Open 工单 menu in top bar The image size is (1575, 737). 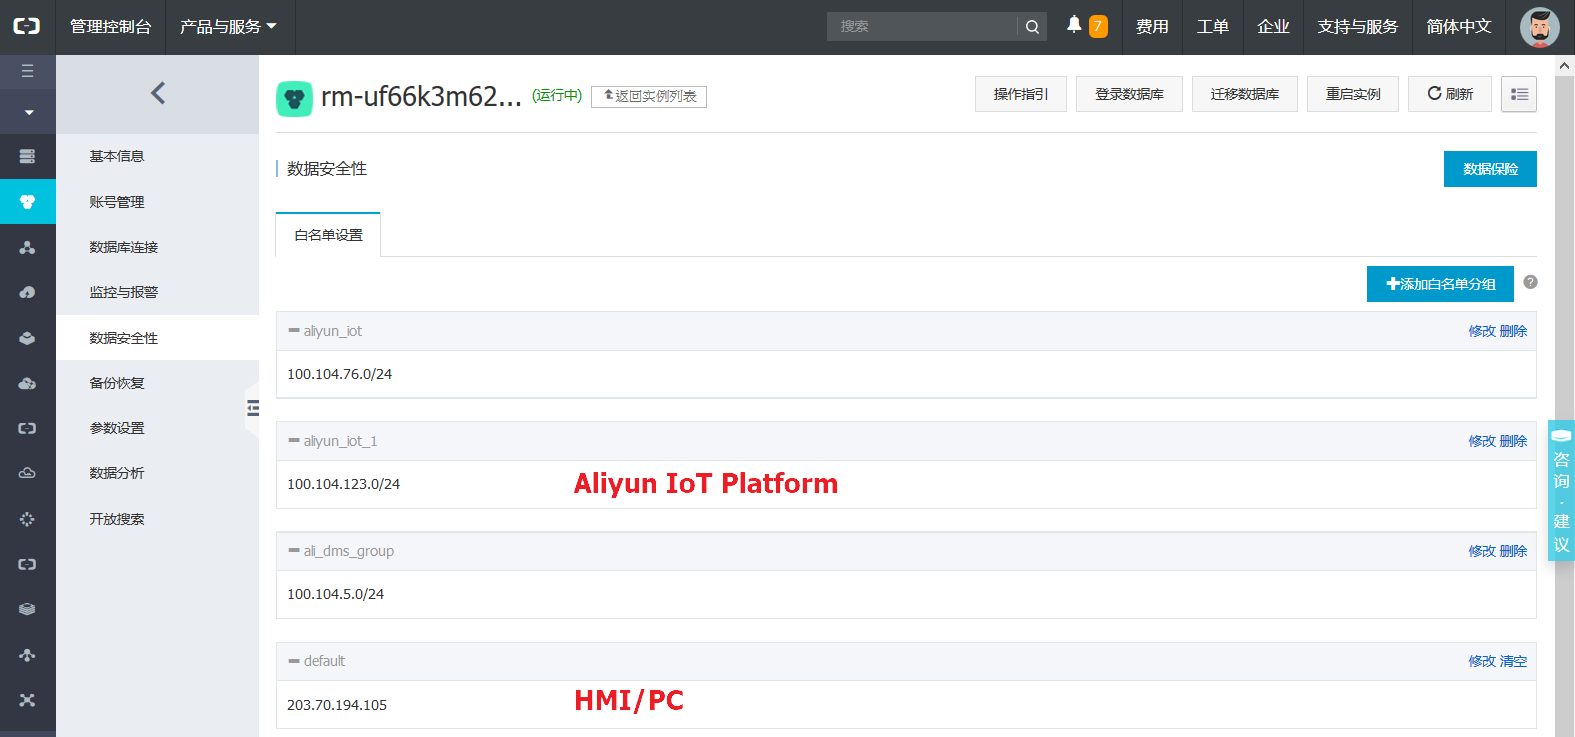coord(1213,27)
